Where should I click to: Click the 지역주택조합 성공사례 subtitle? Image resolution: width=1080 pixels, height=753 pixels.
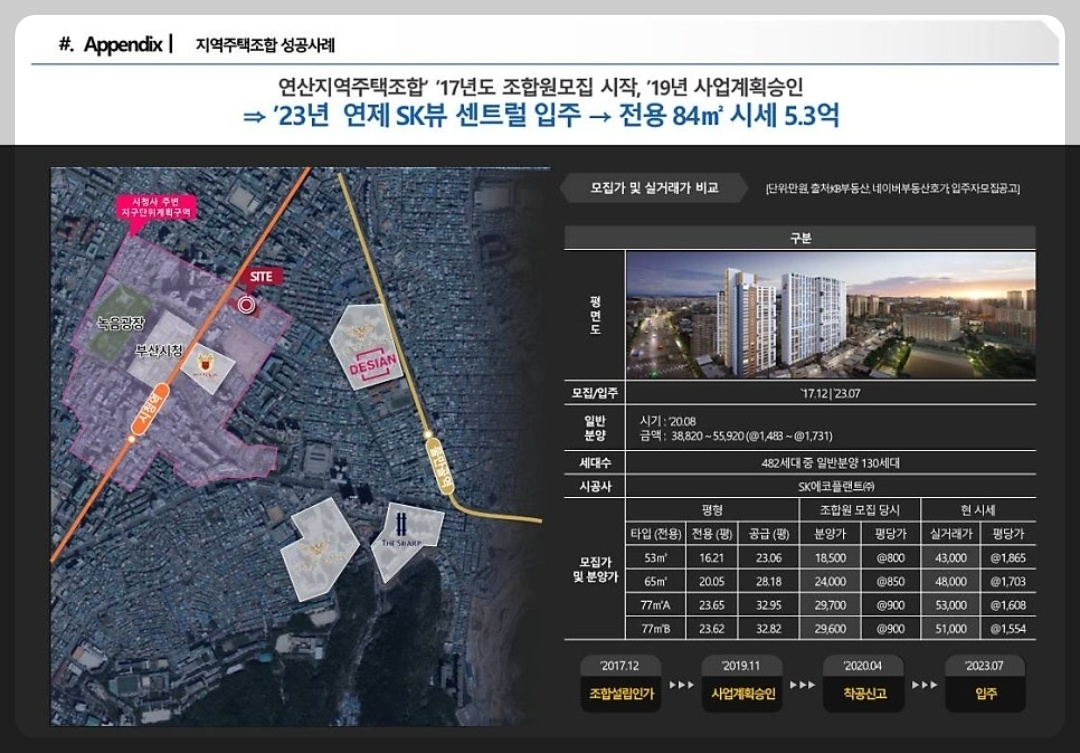pos(265,45)
